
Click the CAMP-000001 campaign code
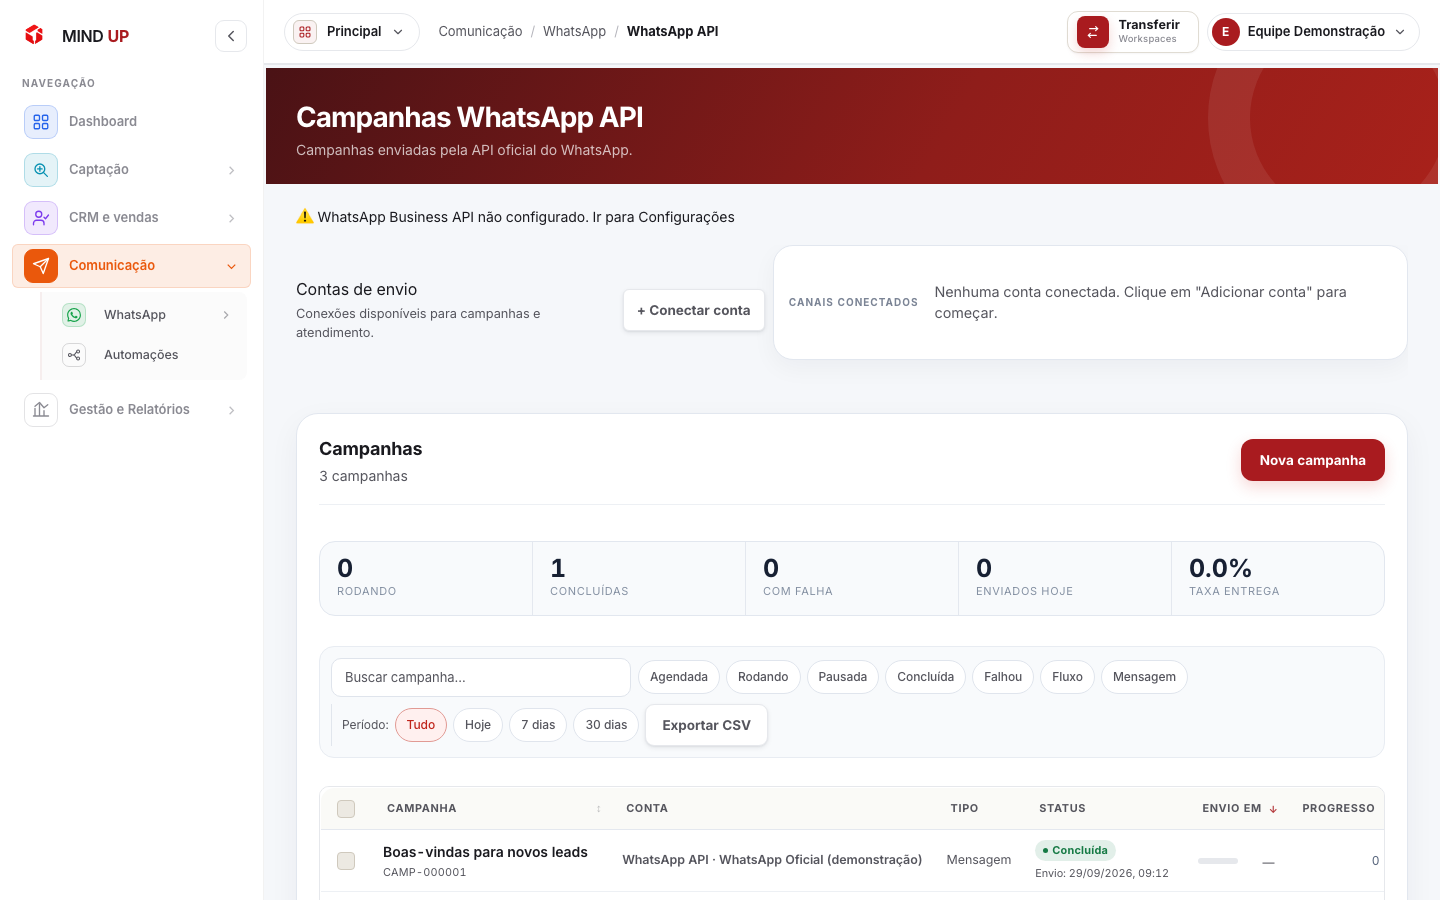(425, 872)
